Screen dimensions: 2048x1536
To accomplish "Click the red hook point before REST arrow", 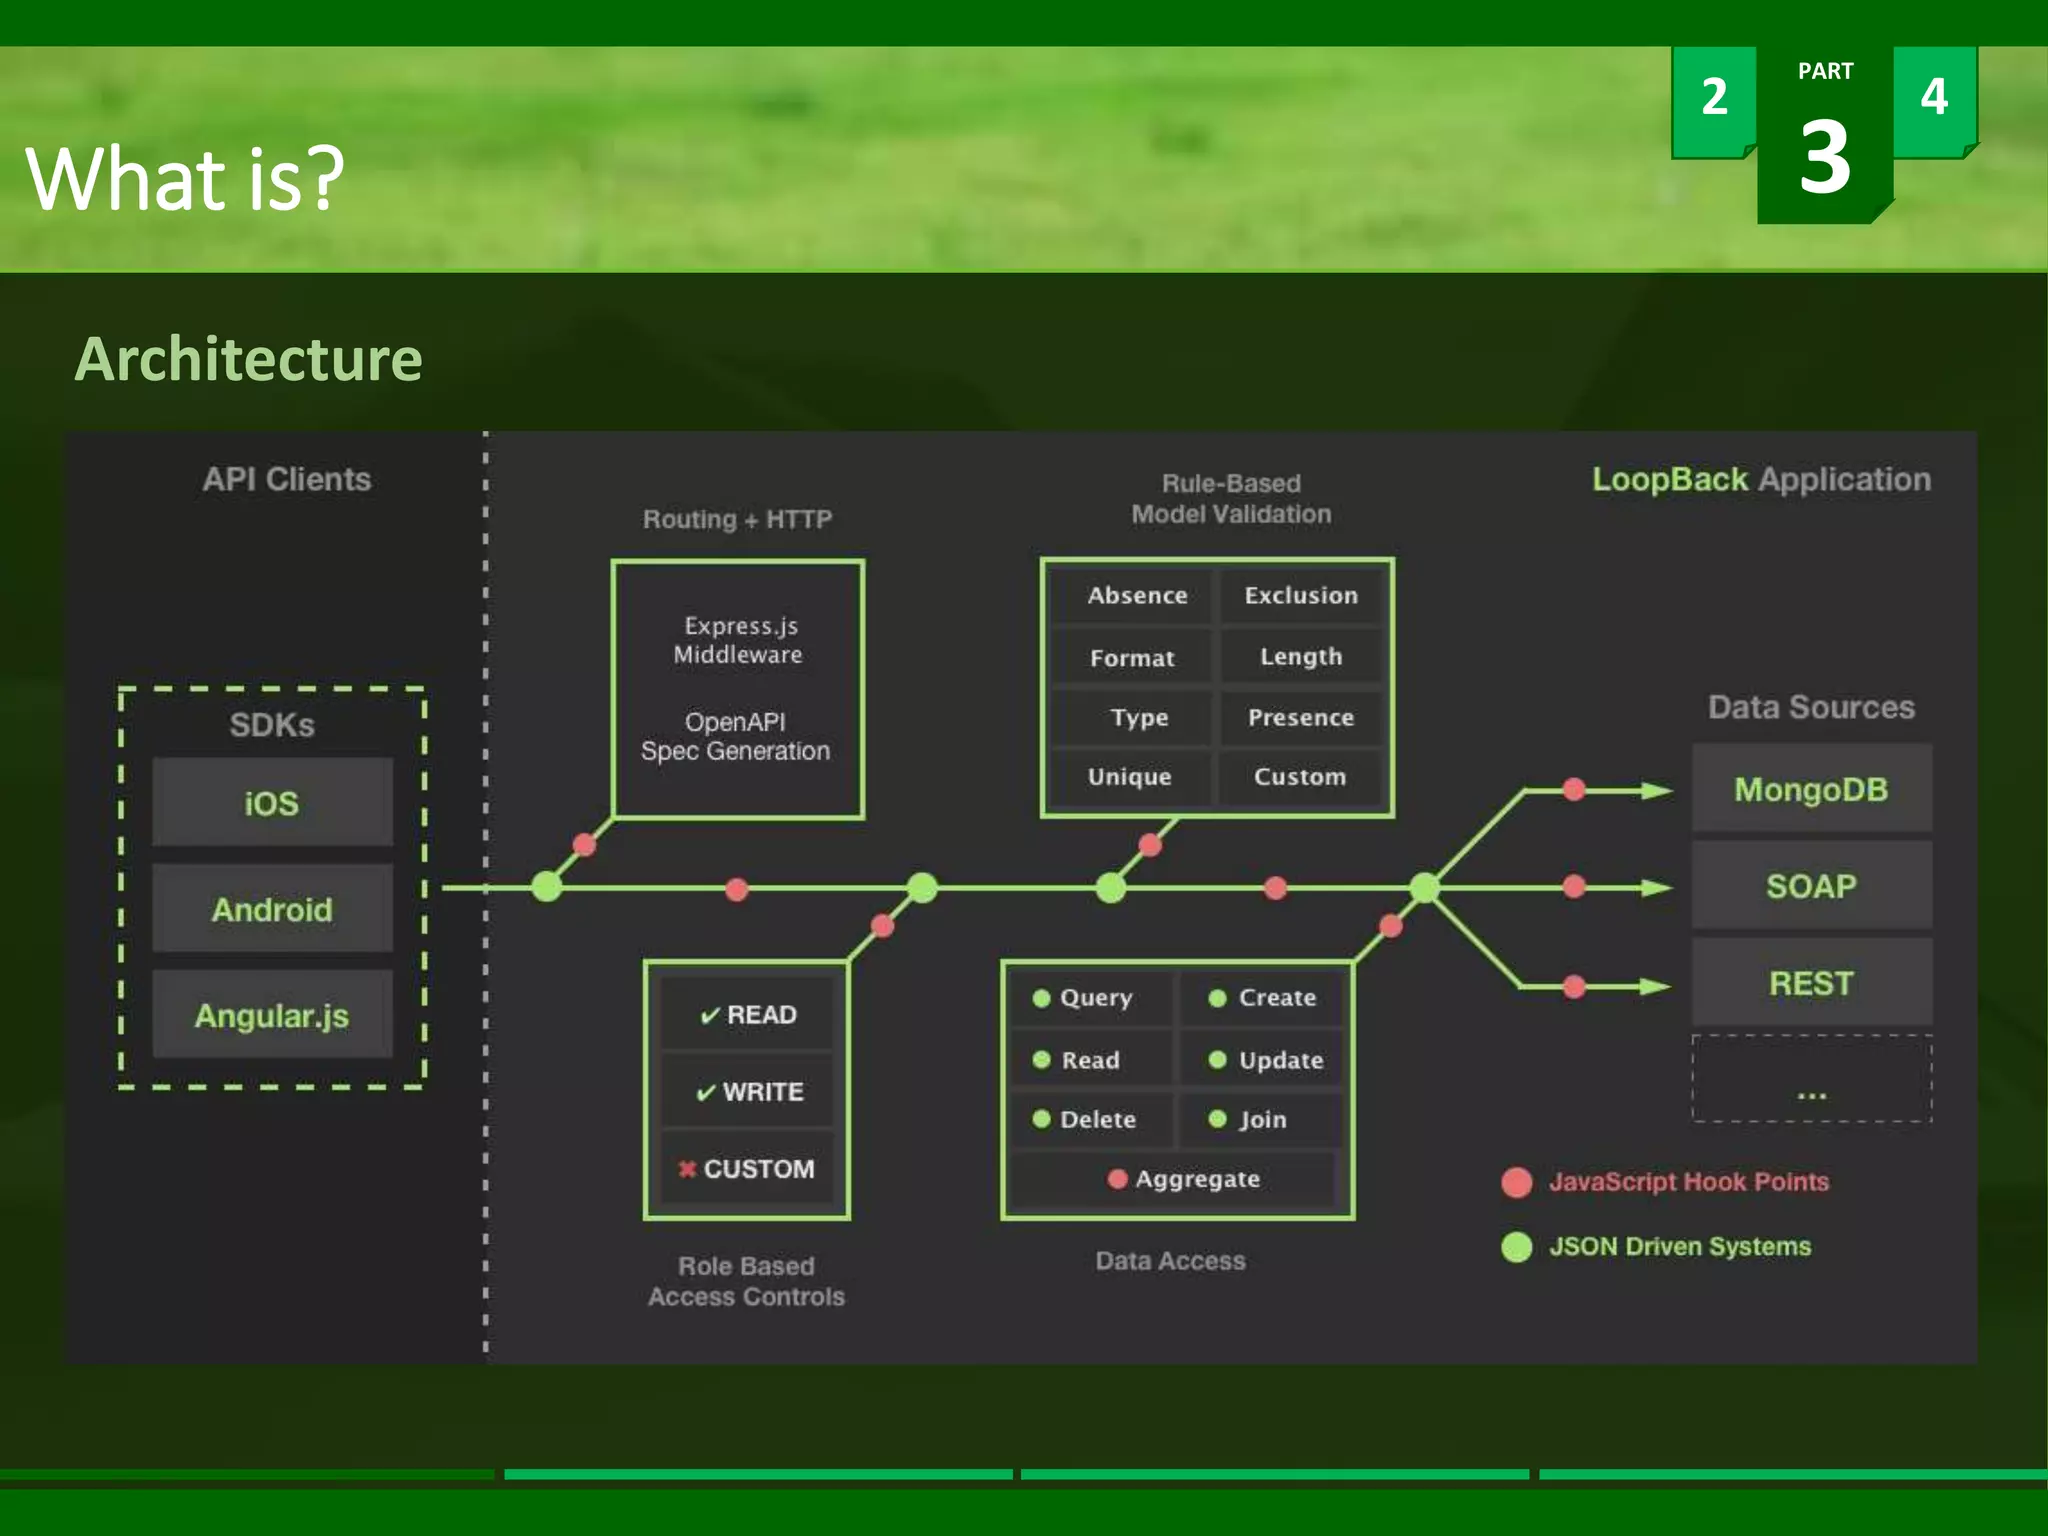I will pos(1574,987).
